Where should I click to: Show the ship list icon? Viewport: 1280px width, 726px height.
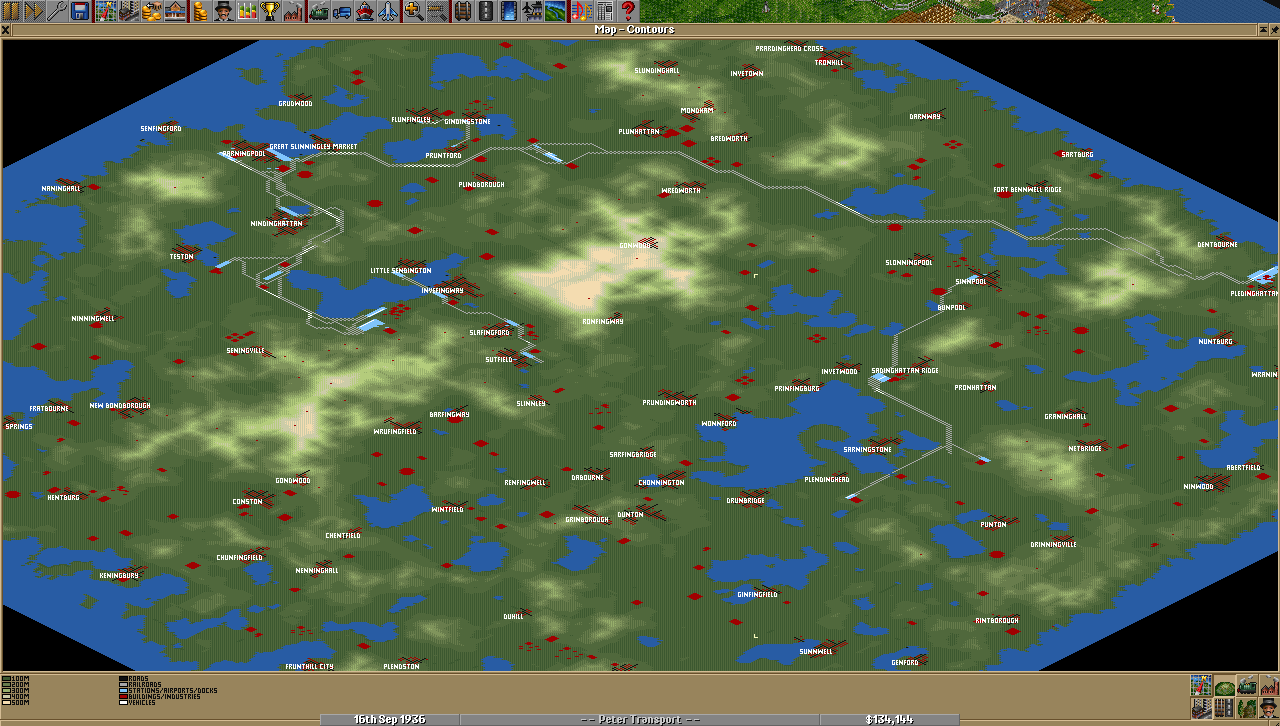(x=364, y=11)
